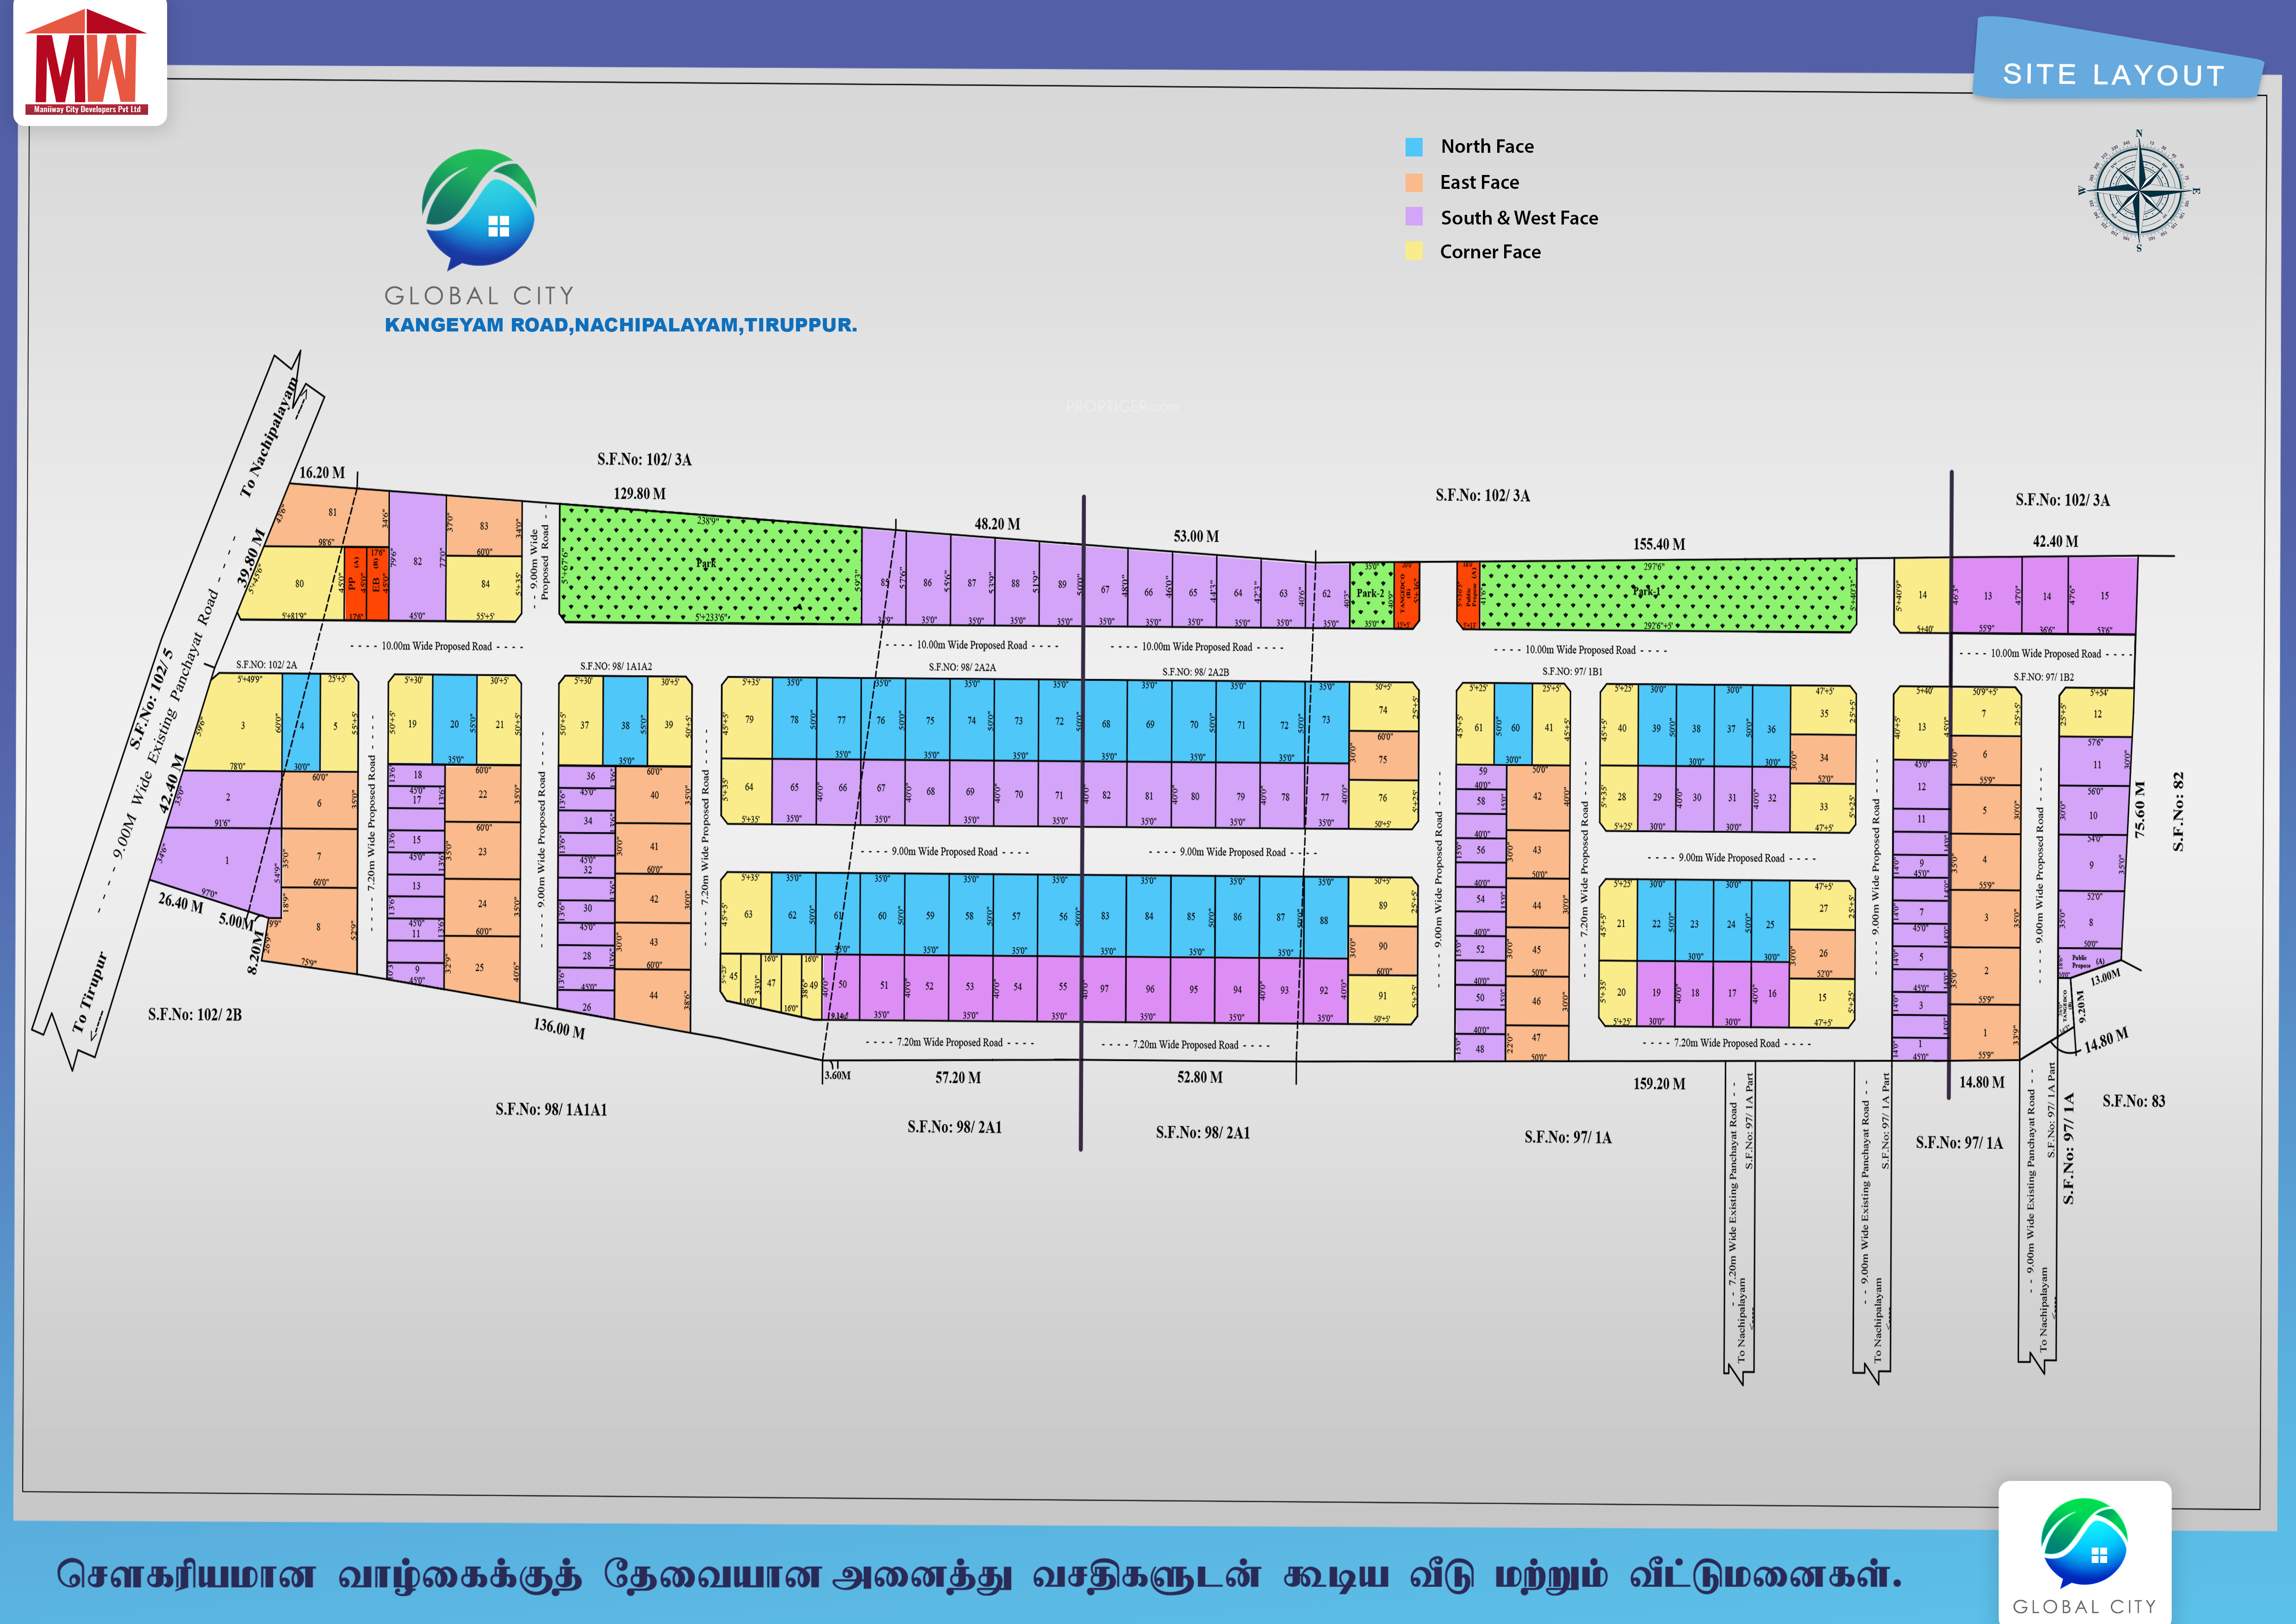Click the Corner Face yellow legend swatch
This screenshot has height=1624, width=2296.
1414,251
